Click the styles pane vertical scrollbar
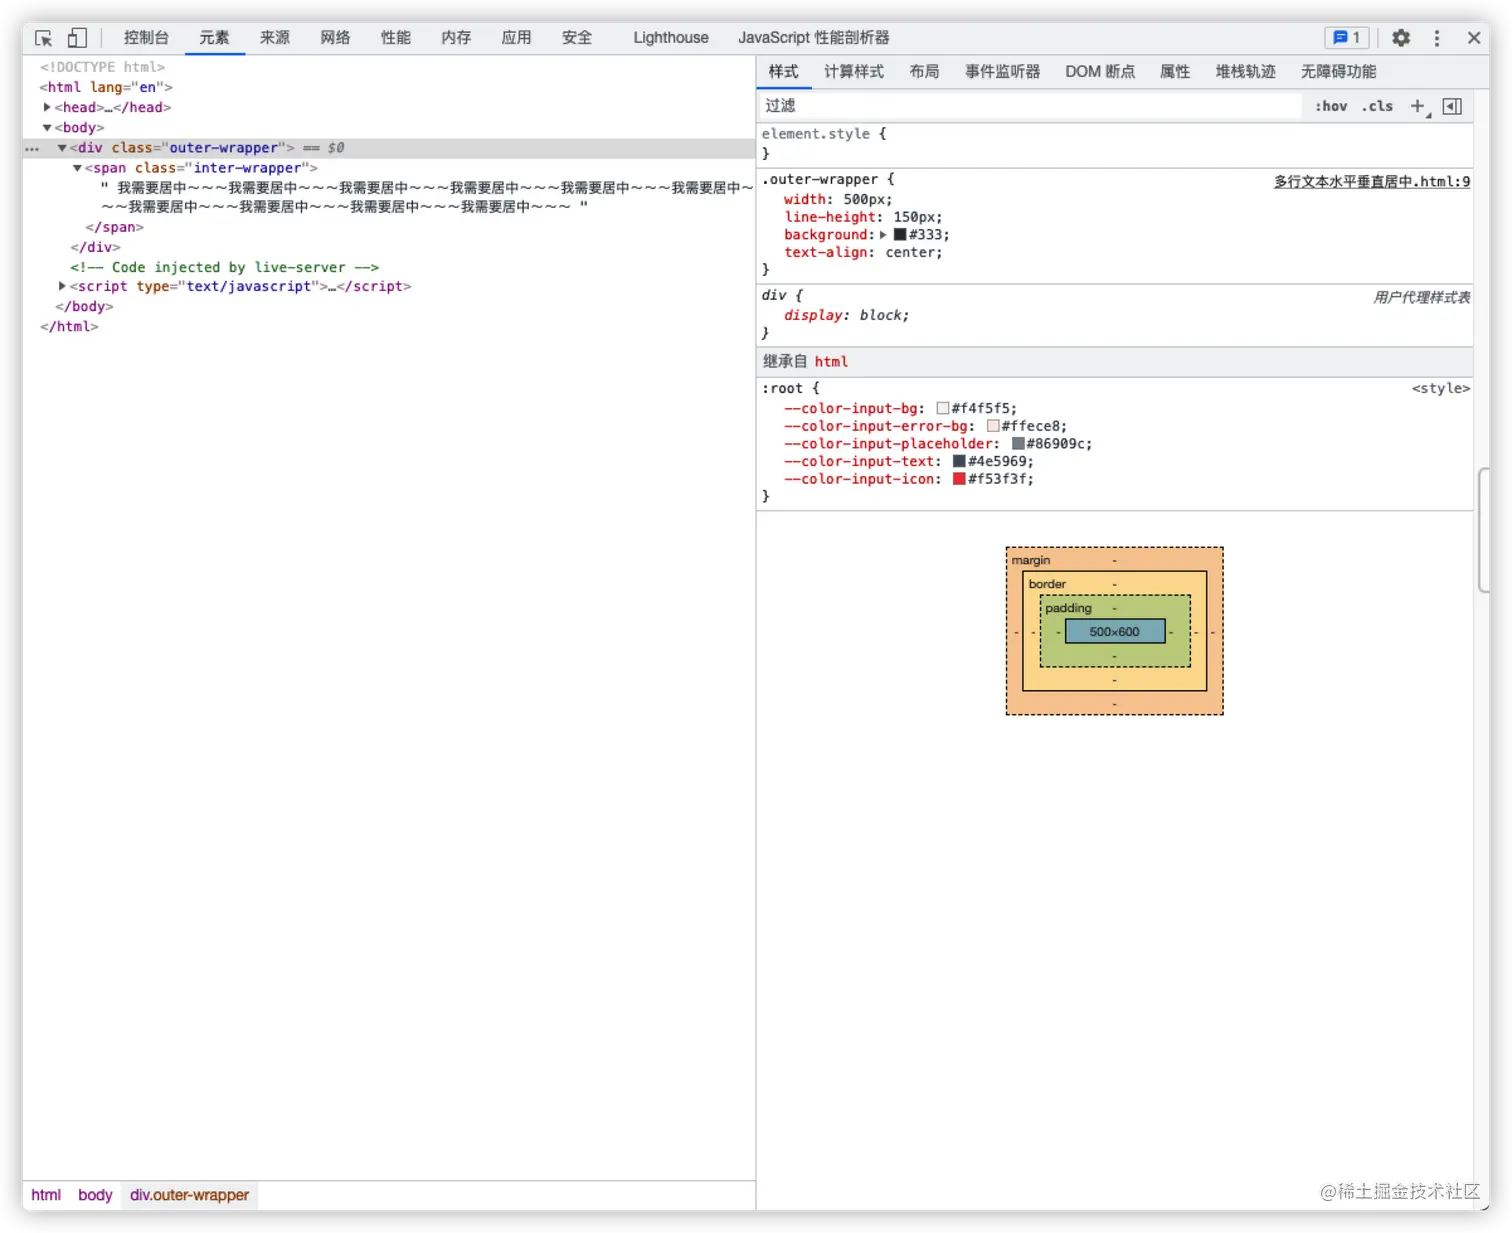 tap(1482, 530)
